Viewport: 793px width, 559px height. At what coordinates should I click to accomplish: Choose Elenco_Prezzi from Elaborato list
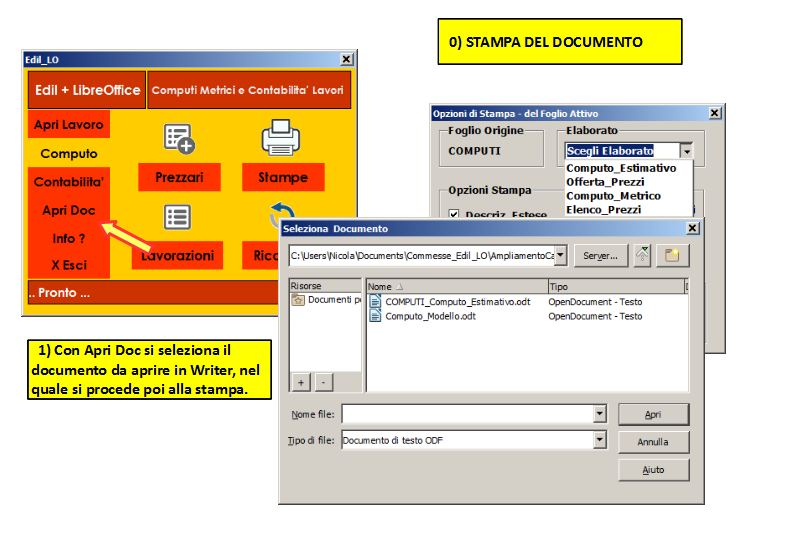[604, 209]
